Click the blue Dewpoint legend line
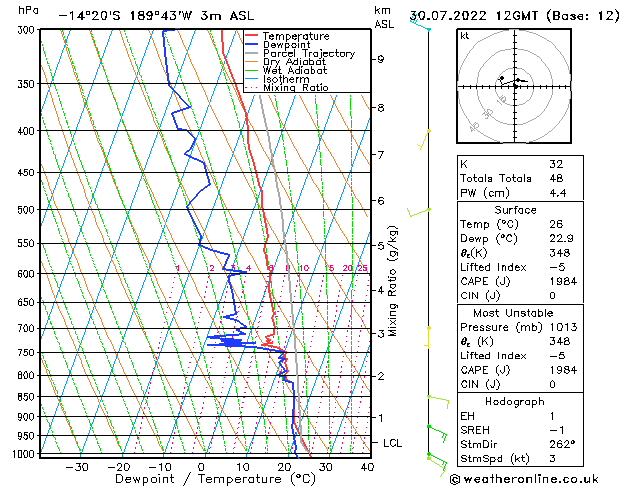 [252, 45]
